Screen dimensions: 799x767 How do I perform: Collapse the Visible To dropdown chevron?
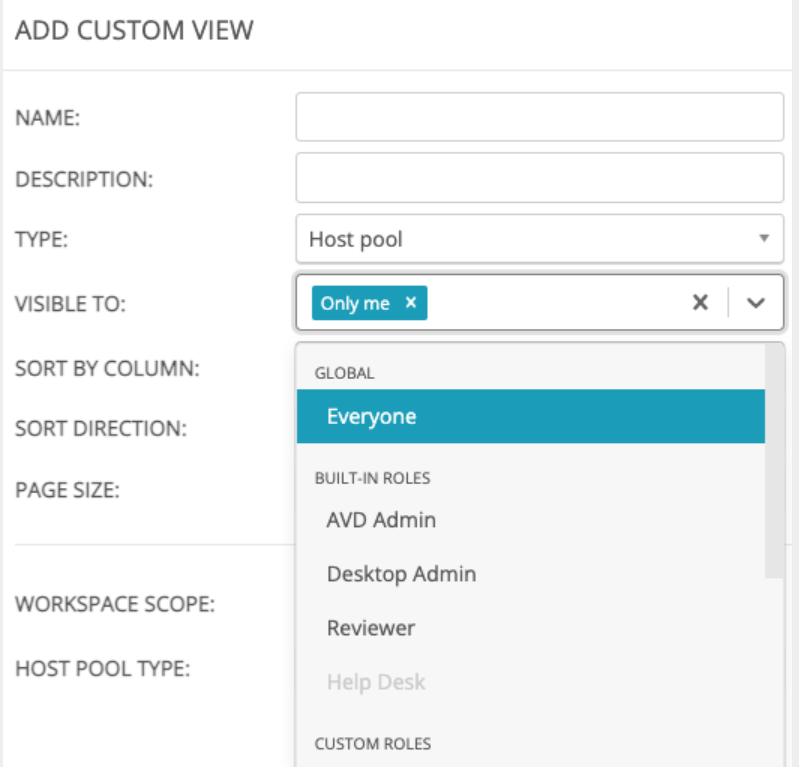[x=756, y=303]
